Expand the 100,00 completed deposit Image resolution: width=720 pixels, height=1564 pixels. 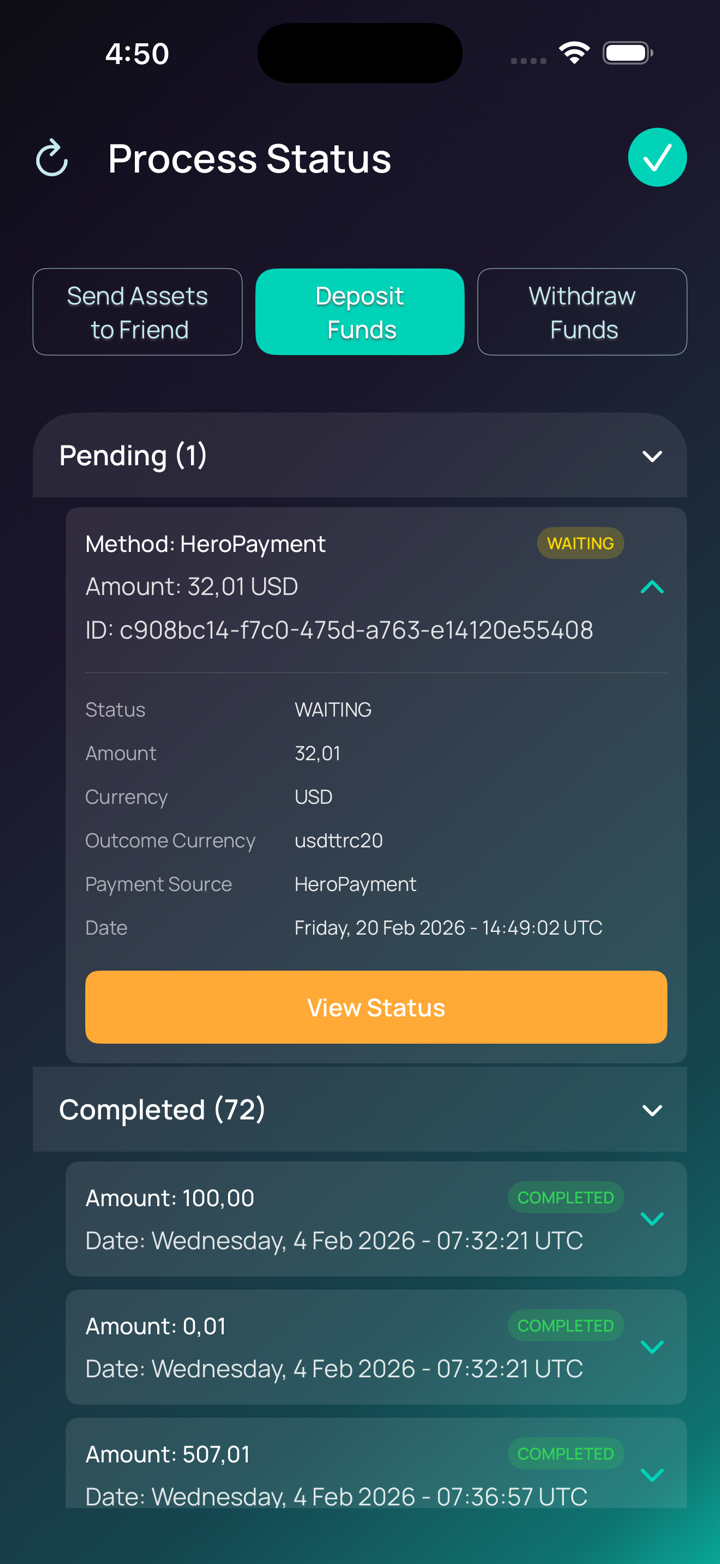pos(652,1219)
